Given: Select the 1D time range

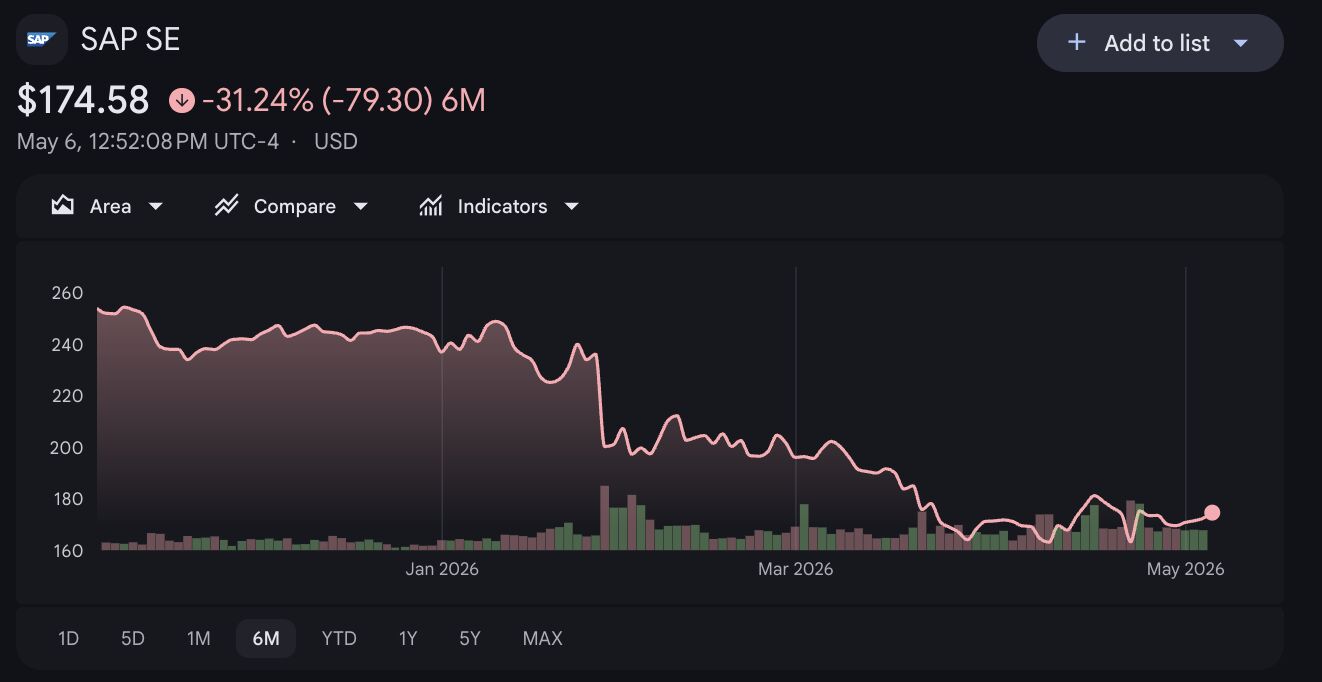Looking at the screenshot, I should (x=68, y=638).
